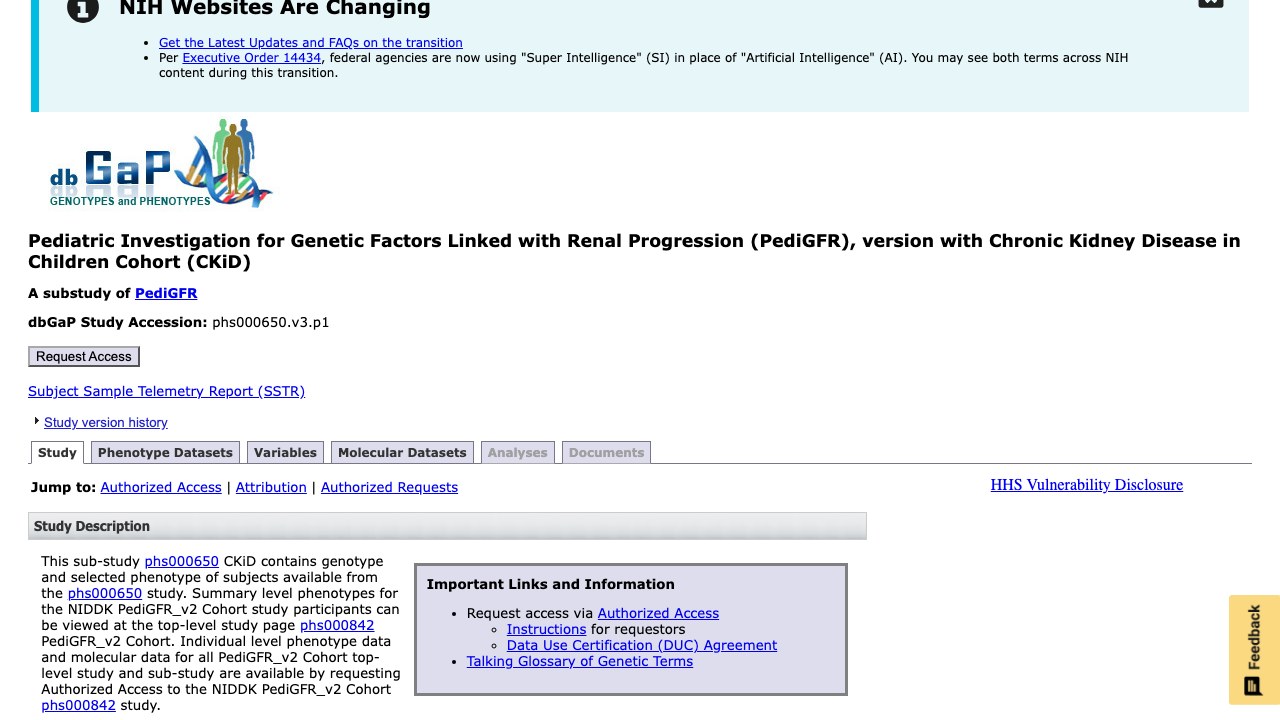
Task: Expand the Study version history triangle
Action: click(x=36, y=421)
